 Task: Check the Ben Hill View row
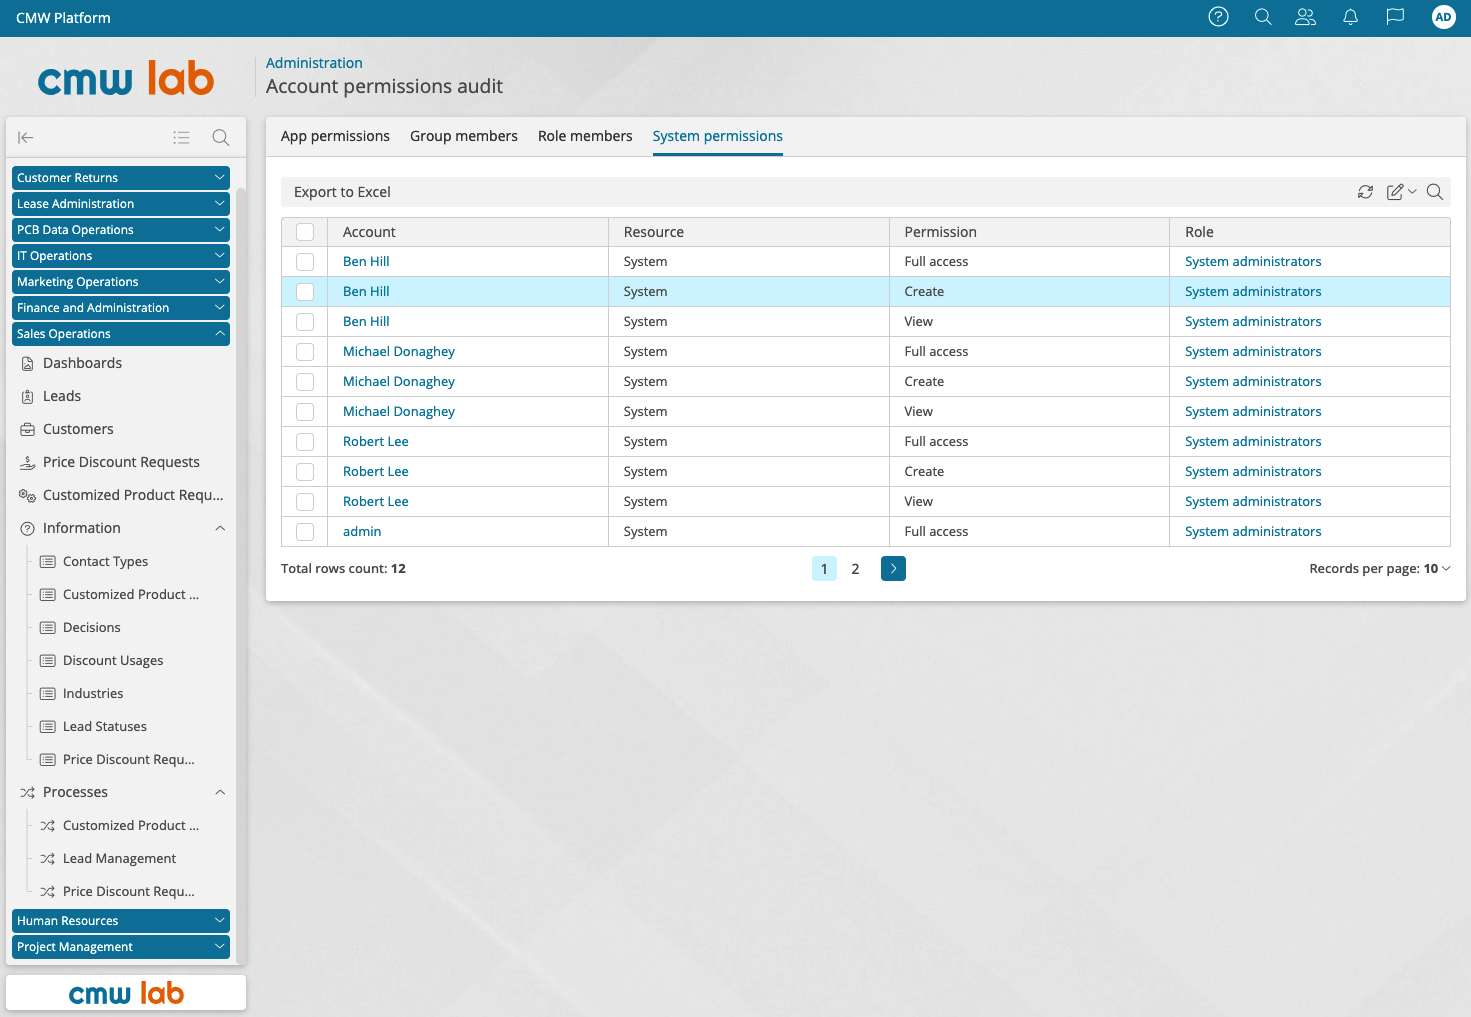[305, 322]
